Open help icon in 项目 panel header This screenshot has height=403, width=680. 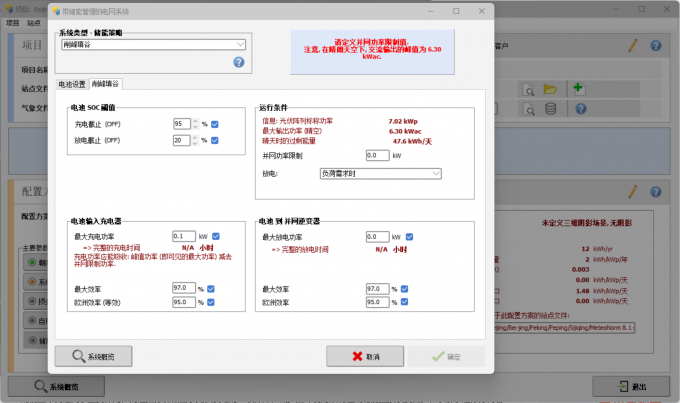coord(656,46)
